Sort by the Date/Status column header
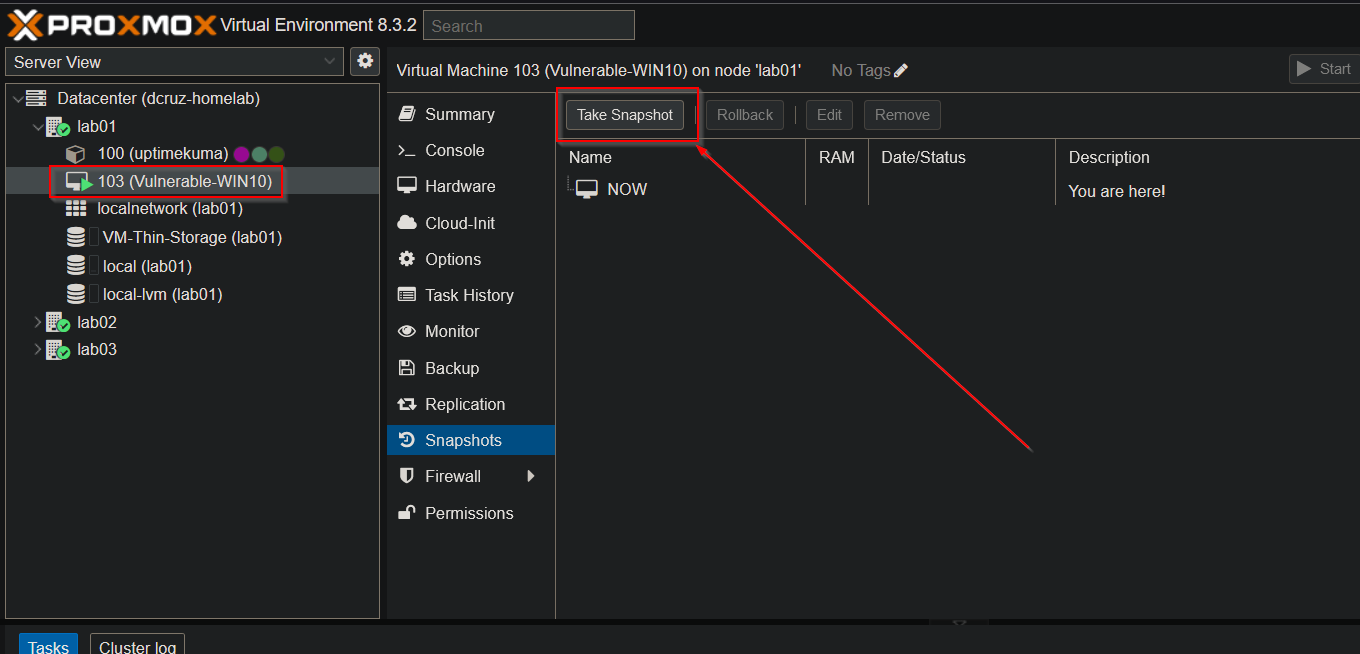Viewport: 1360px width, 654px height. click(x=962, y=157)
